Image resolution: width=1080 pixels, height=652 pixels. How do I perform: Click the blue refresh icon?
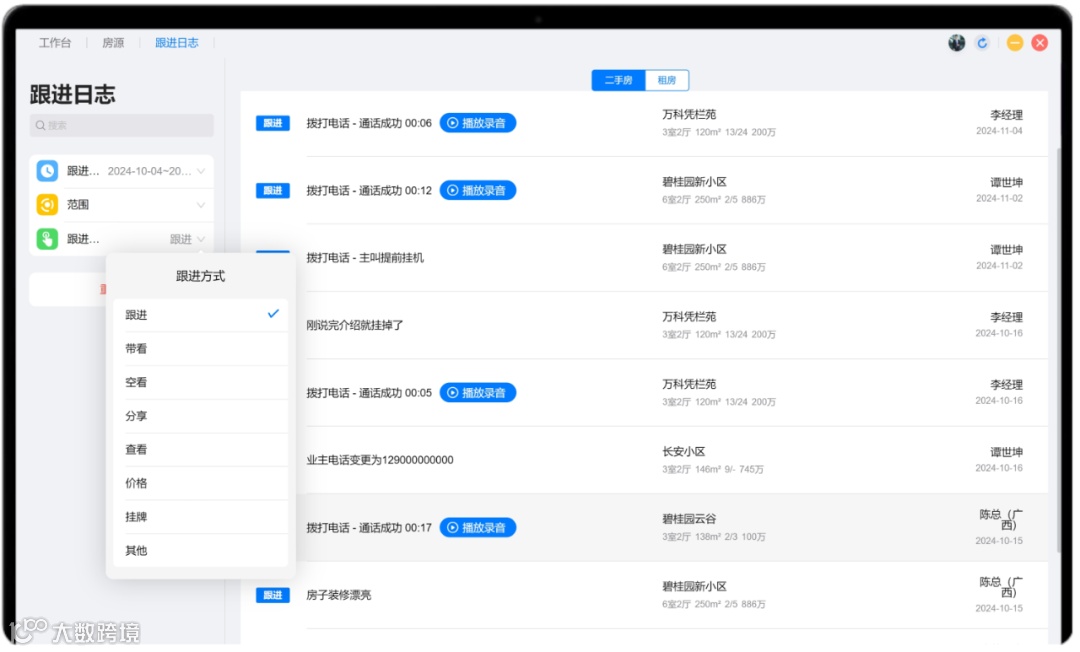982,43
